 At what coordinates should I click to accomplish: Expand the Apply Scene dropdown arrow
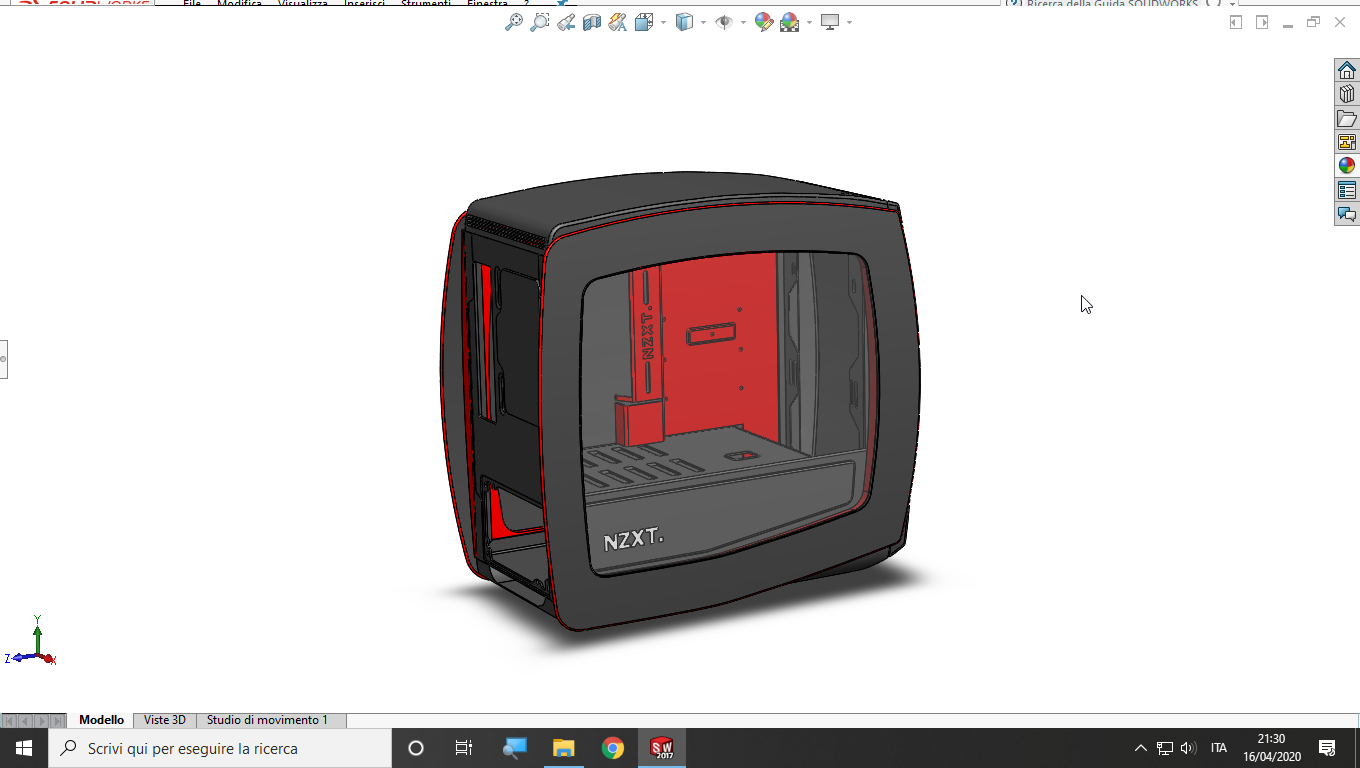(x=809, y=22)
